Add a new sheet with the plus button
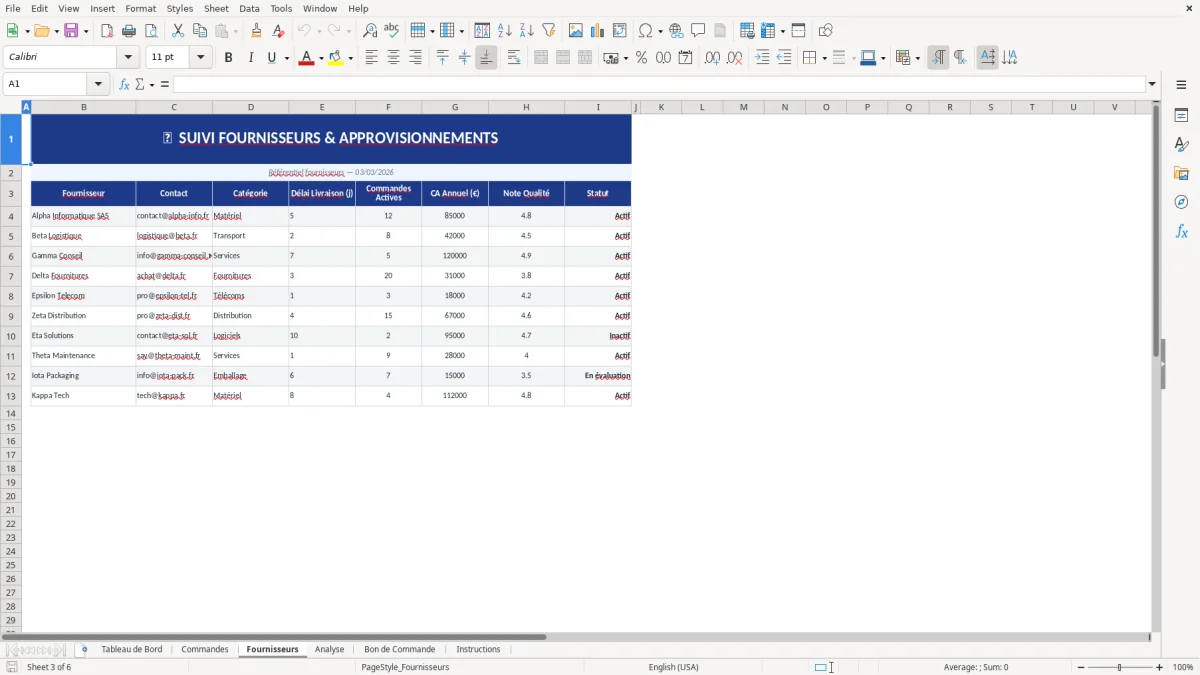1200x675 pixels. (84, 649)
